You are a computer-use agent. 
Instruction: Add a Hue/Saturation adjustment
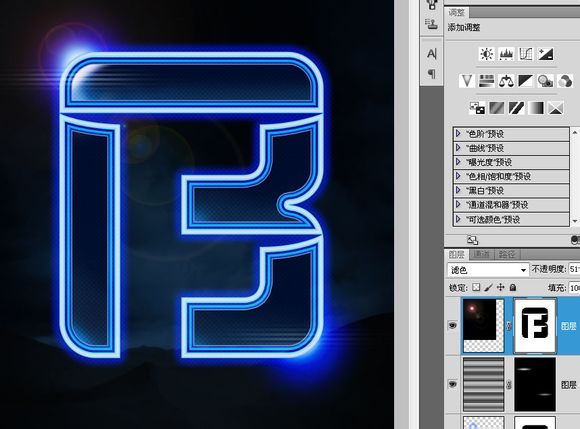click(486, 81)
